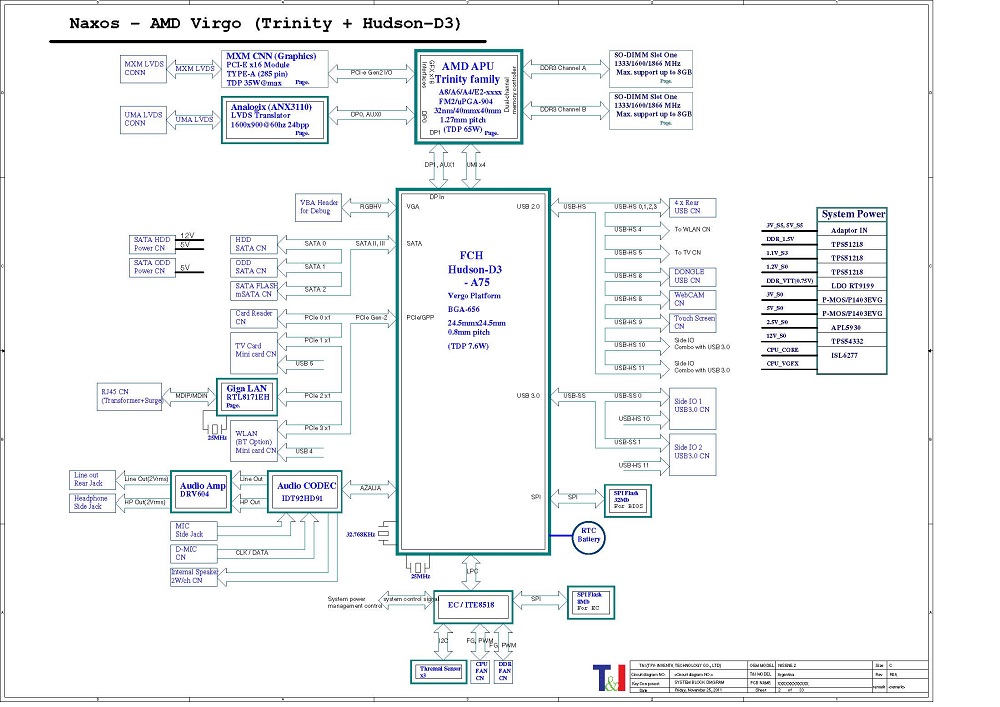This screenshot has height=707, width=1000.
Task: Click the WebCAM USB CN box
Action: point(691,299)
